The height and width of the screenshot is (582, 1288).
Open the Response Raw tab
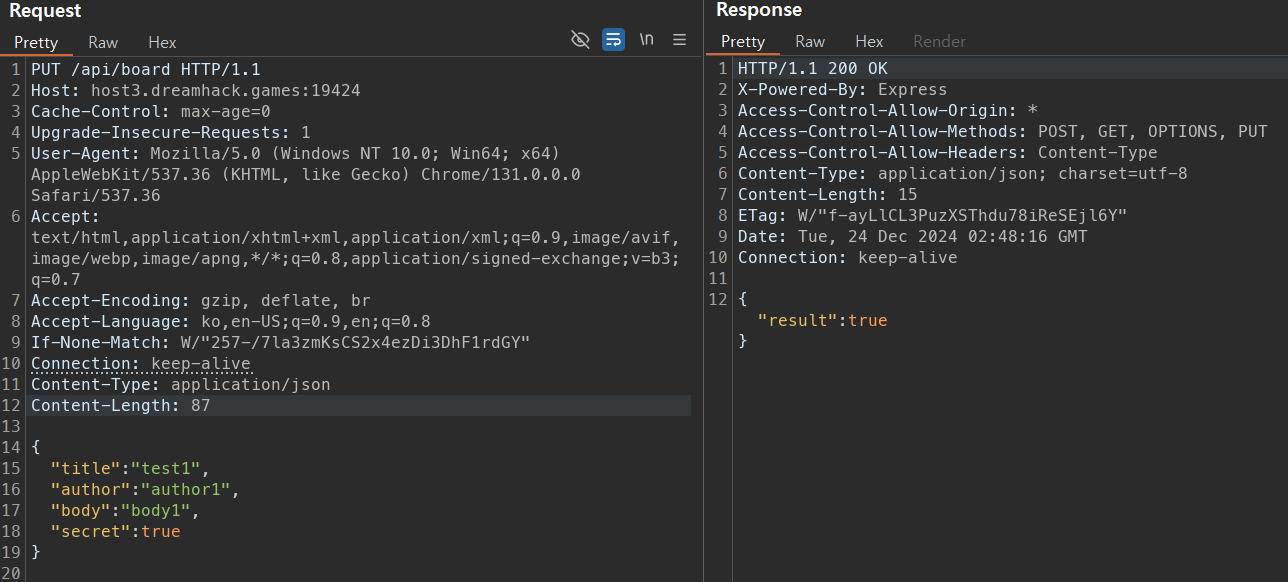pos(810,41)
